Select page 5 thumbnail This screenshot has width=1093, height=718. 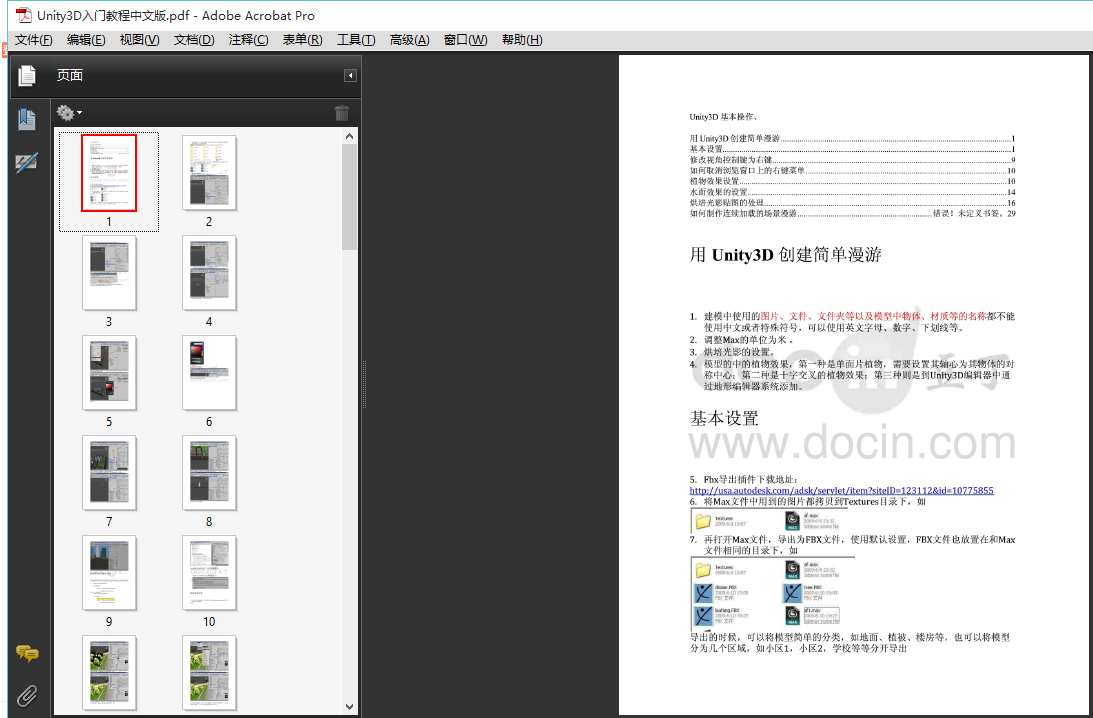(x=109, y=373)
